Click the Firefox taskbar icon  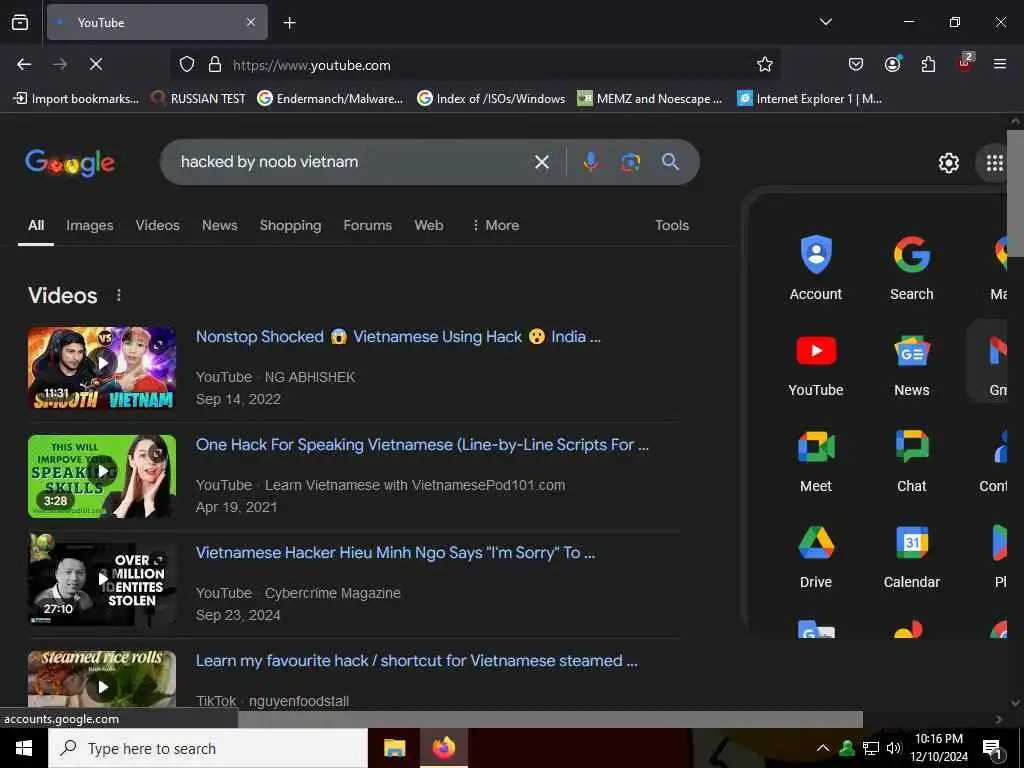pyautogui.click(x=443, y=748)
